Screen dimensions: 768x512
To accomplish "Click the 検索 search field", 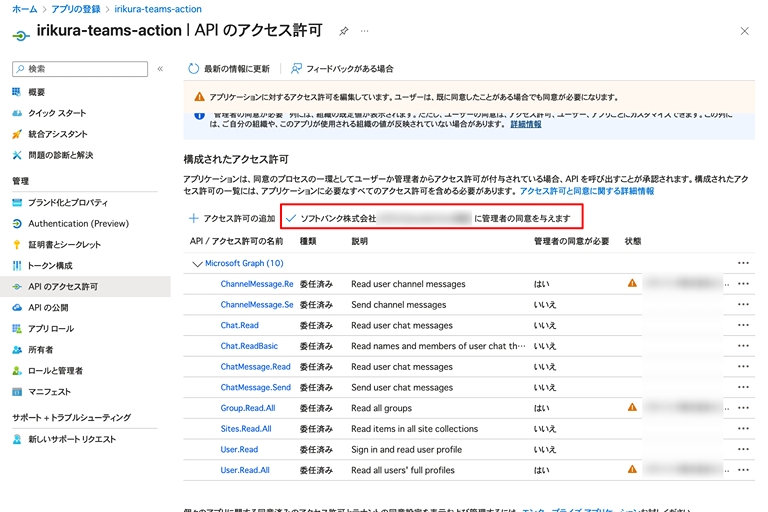I will 80,69.
